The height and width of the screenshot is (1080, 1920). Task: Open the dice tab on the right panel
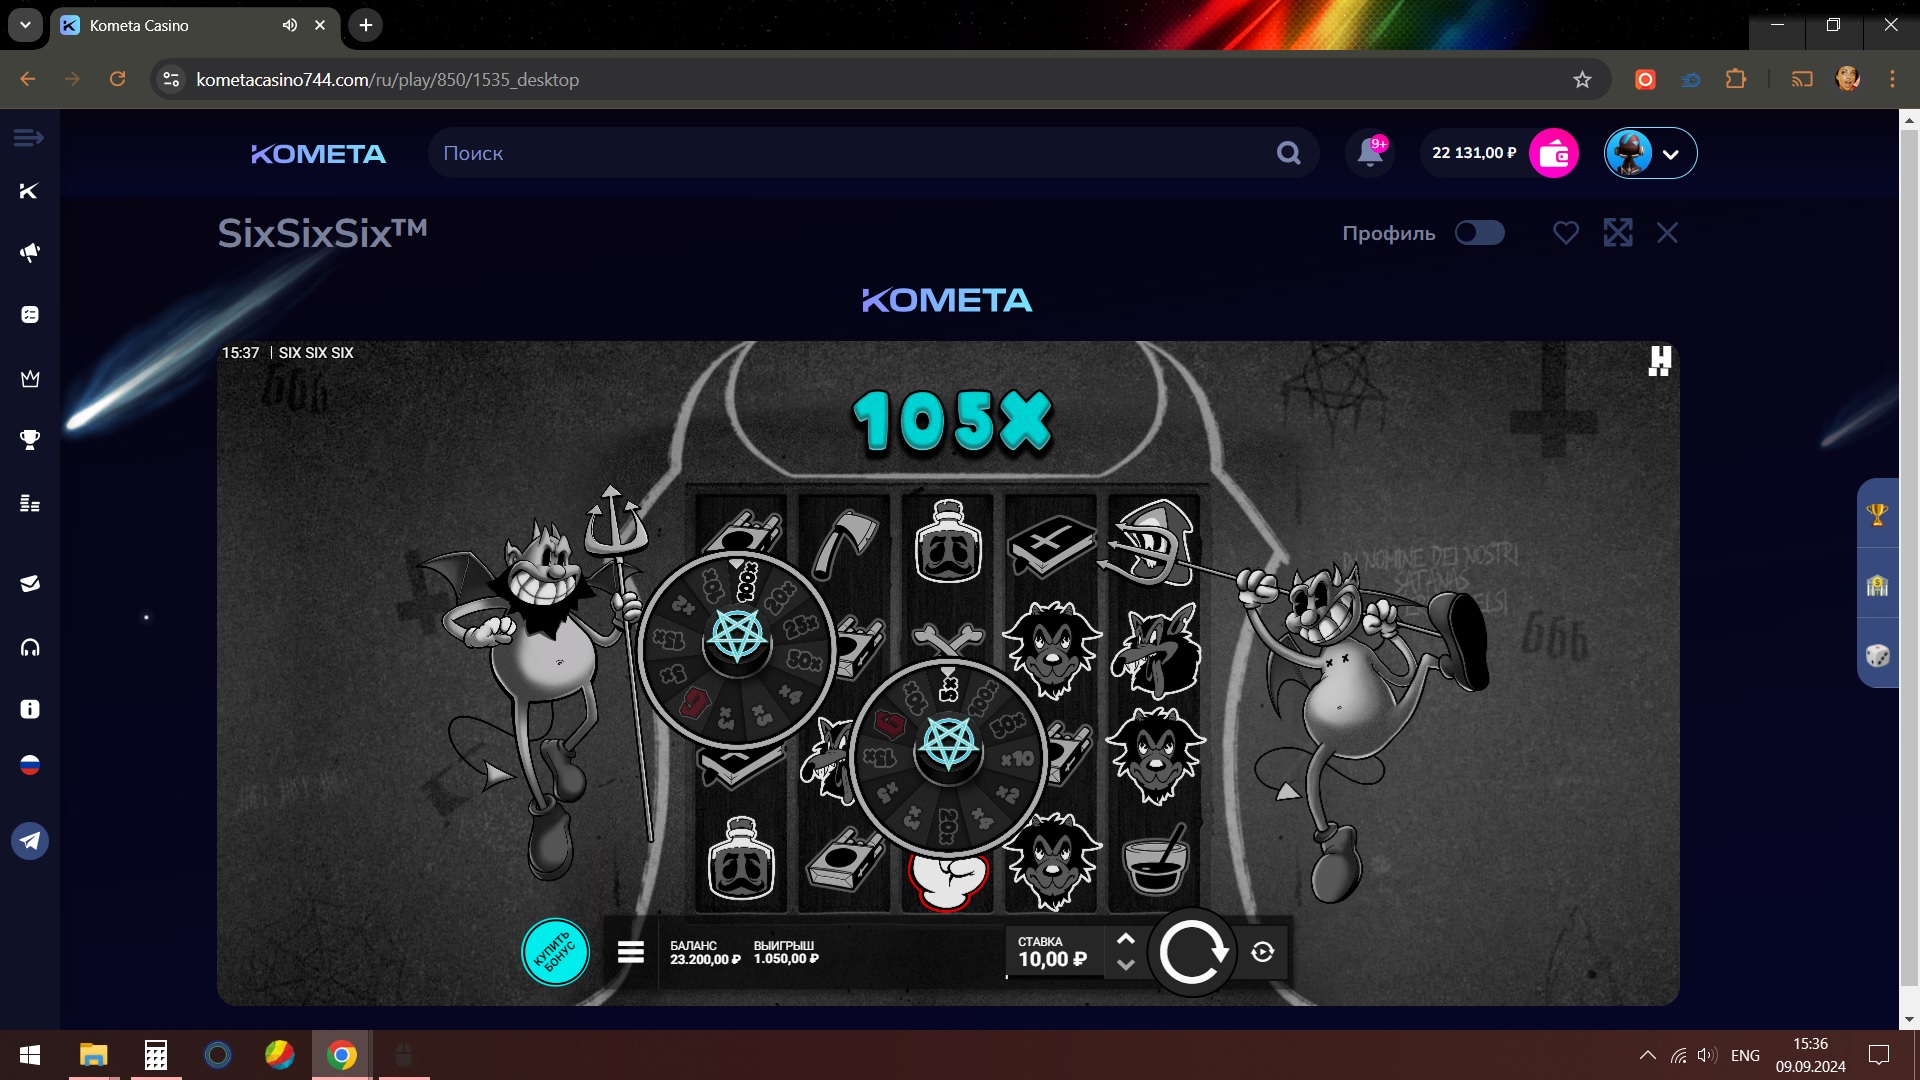coord(1877,656)
